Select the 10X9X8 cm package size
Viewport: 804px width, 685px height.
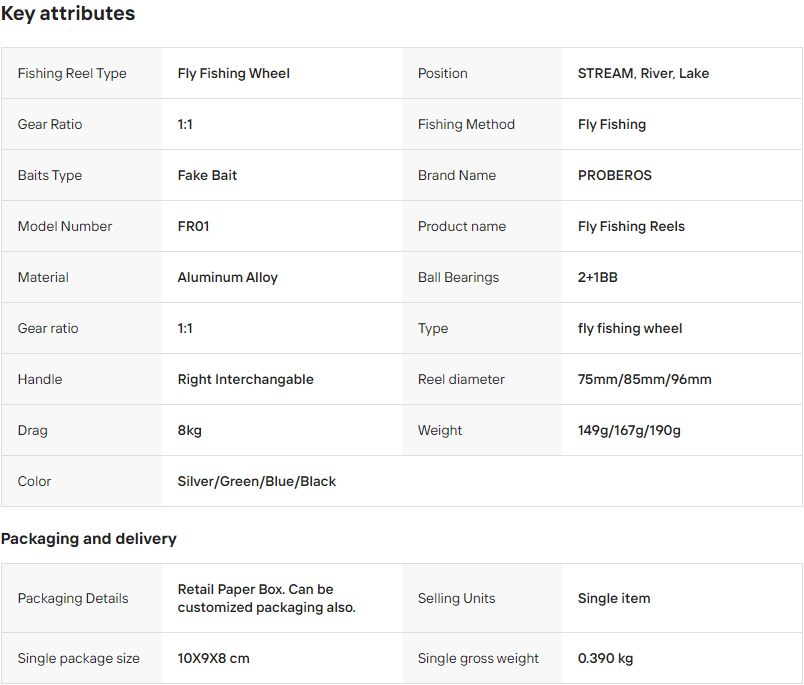pyautogui.click(x=213, y=658)
